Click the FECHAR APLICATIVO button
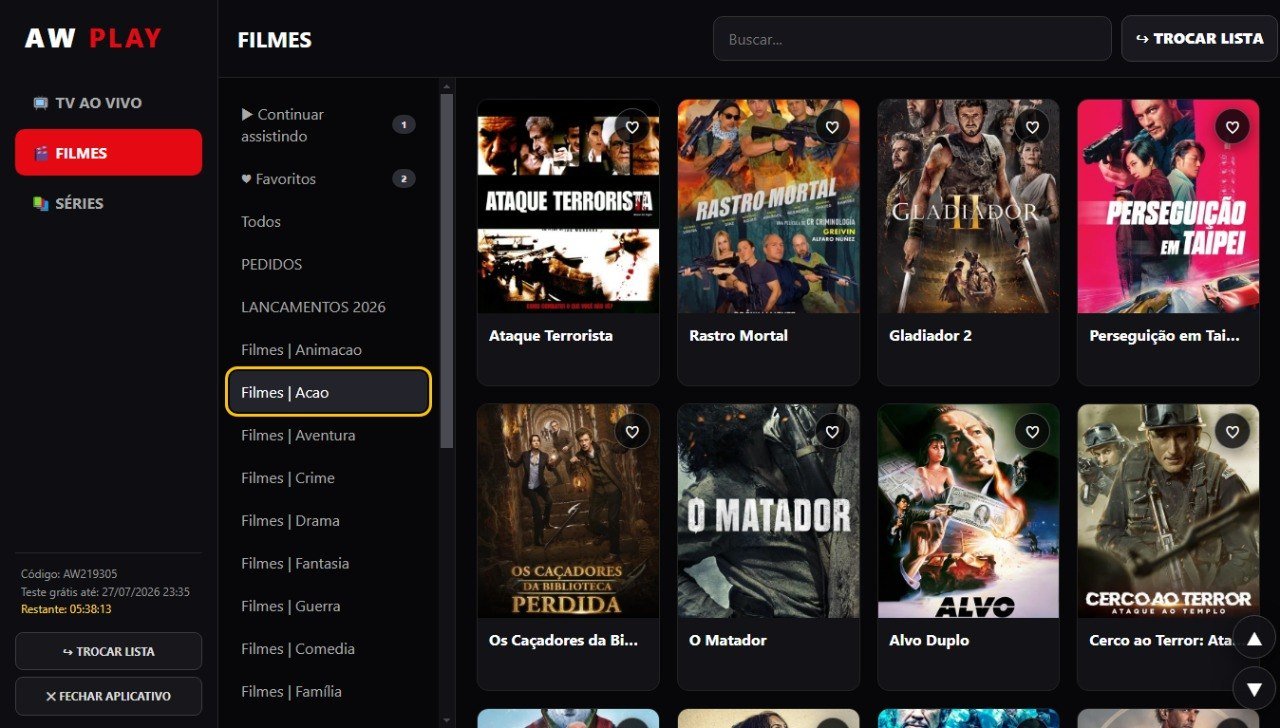 point(108,696)
